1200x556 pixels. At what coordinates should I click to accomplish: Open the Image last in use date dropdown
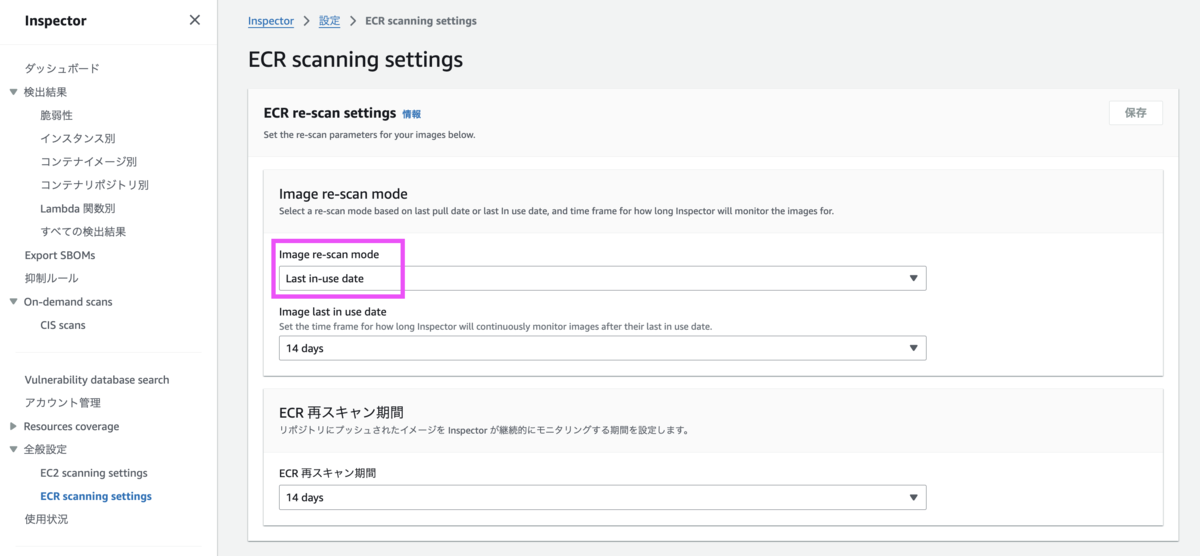pyautogui.click(x=603, y=348)
